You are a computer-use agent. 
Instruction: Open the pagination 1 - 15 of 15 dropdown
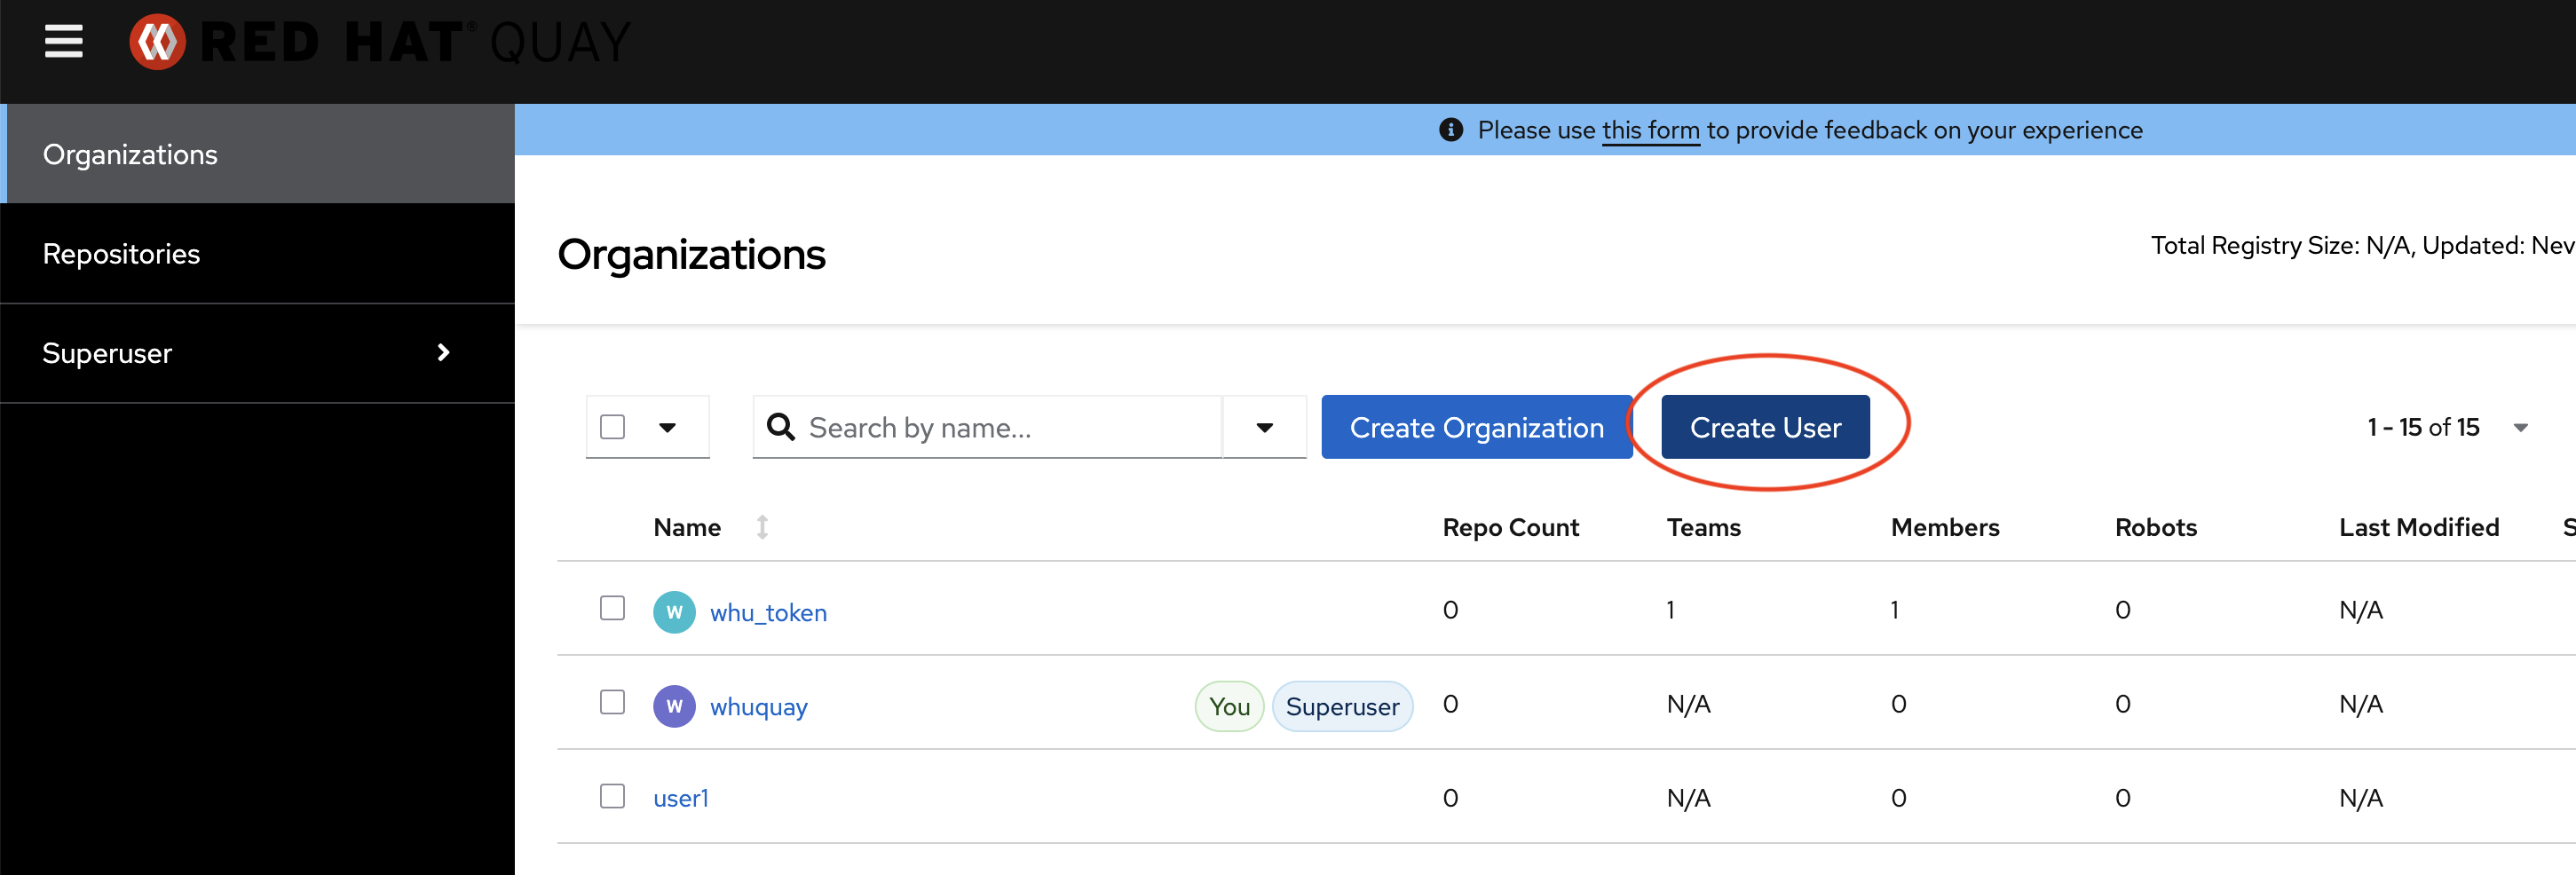tap(2520, 428)
